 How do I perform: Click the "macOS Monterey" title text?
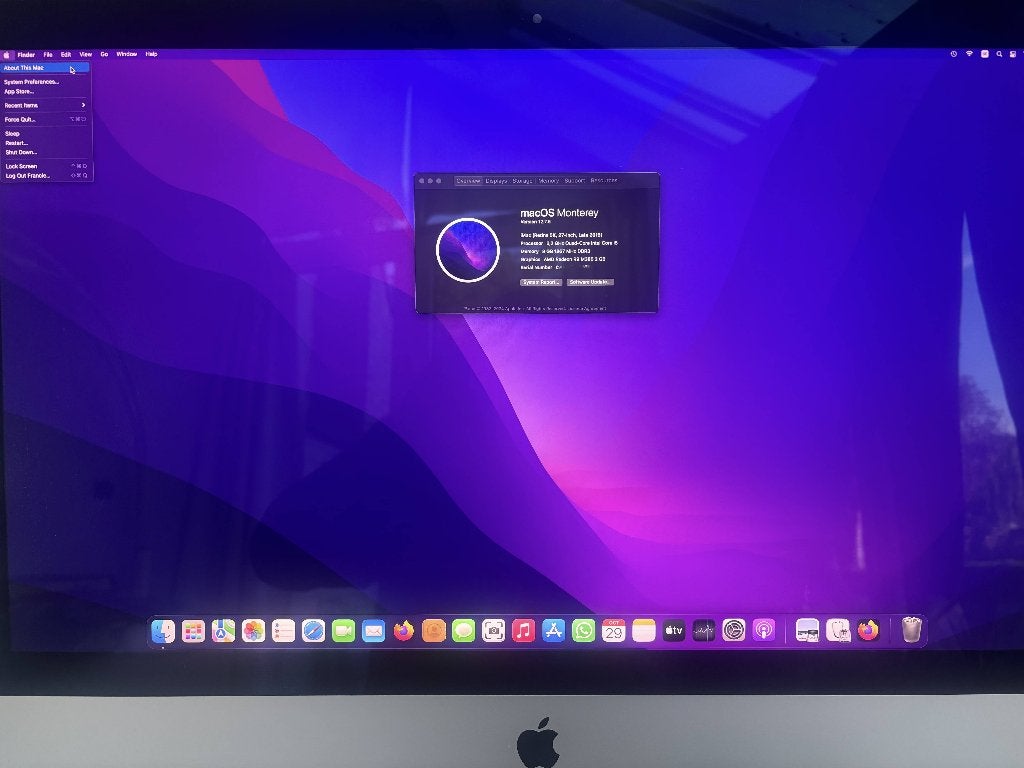coord(559,213)
